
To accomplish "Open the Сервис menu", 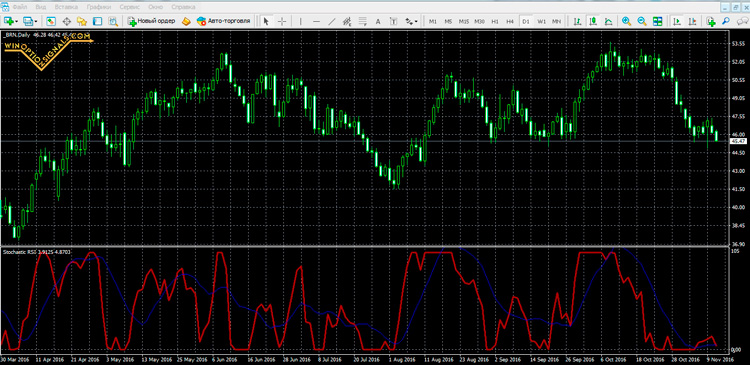I will [x=130, y=7].
